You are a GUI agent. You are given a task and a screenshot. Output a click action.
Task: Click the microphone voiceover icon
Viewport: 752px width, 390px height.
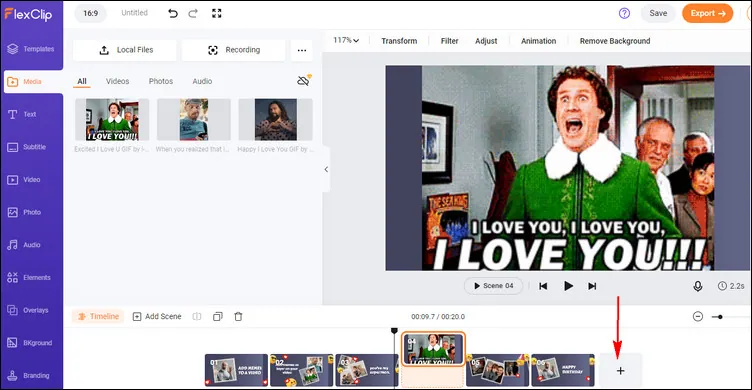click(x=698, y=286)
